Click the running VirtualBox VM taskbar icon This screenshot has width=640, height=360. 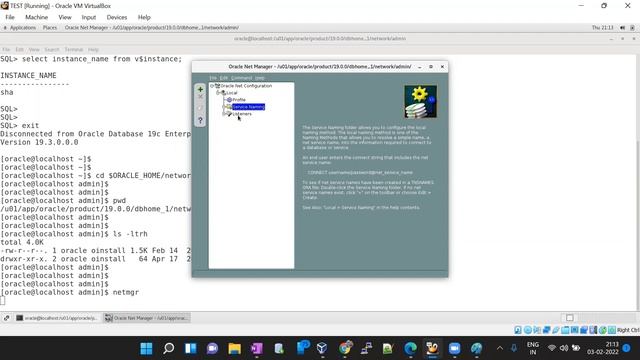[x=432, y=348]
